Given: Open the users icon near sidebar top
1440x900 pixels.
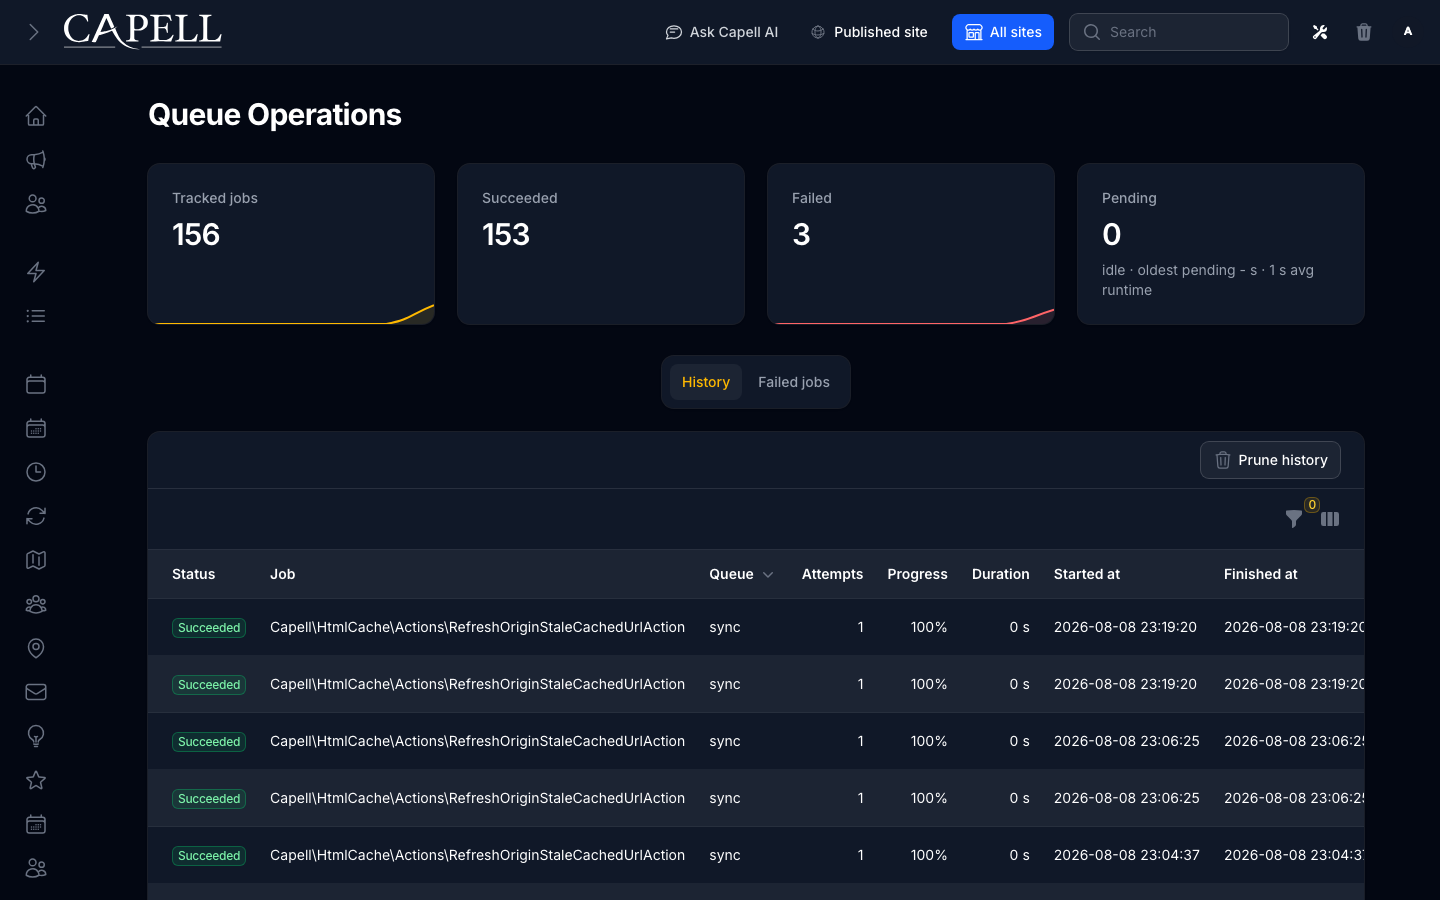Looking at the screenshot, I should pyautogui.click(x=36, y=204).
